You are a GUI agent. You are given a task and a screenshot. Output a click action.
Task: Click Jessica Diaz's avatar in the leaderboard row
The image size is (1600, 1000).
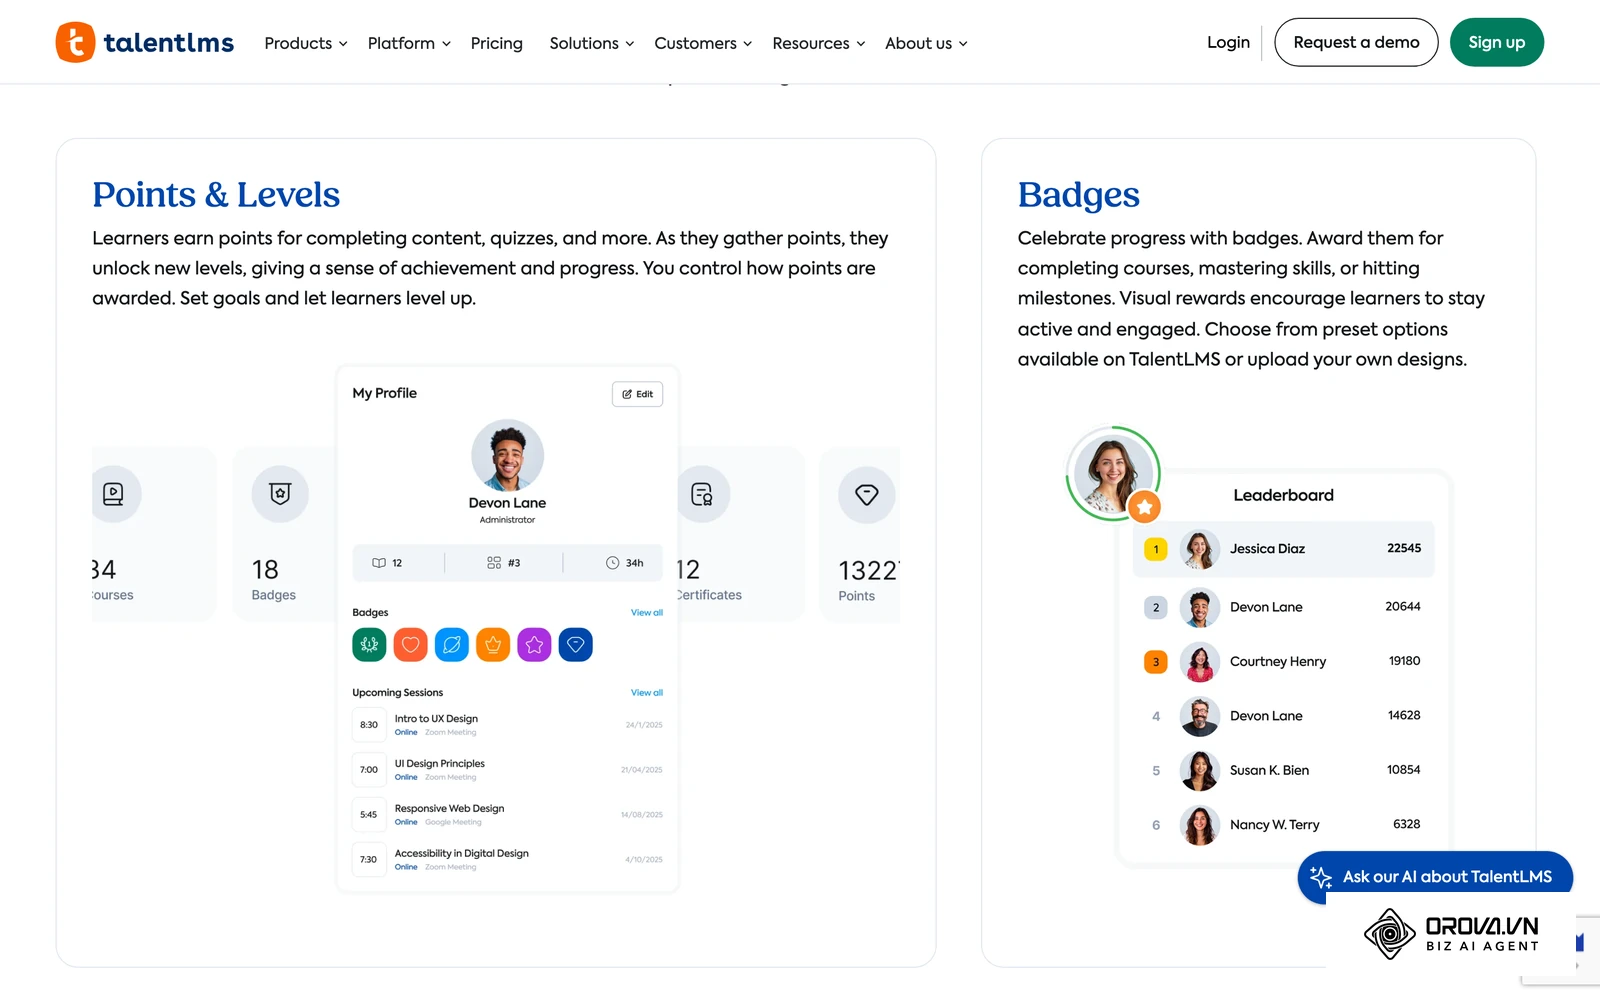pos(1199,549)
